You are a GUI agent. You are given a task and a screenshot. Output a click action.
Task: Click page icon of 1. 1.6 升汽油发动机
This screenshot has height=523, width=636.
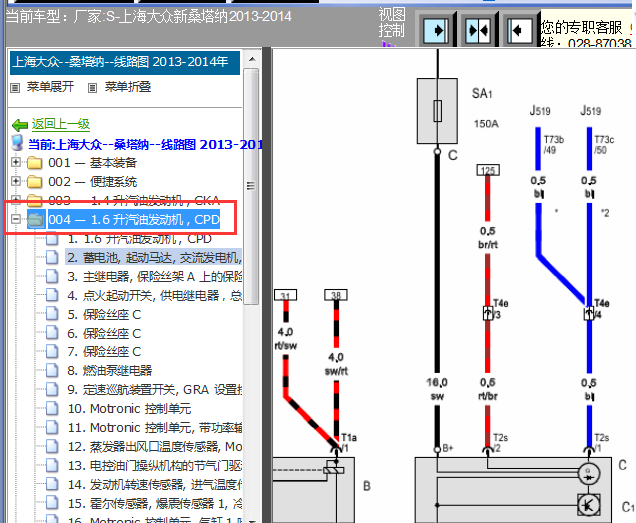(x=52, y=239)
